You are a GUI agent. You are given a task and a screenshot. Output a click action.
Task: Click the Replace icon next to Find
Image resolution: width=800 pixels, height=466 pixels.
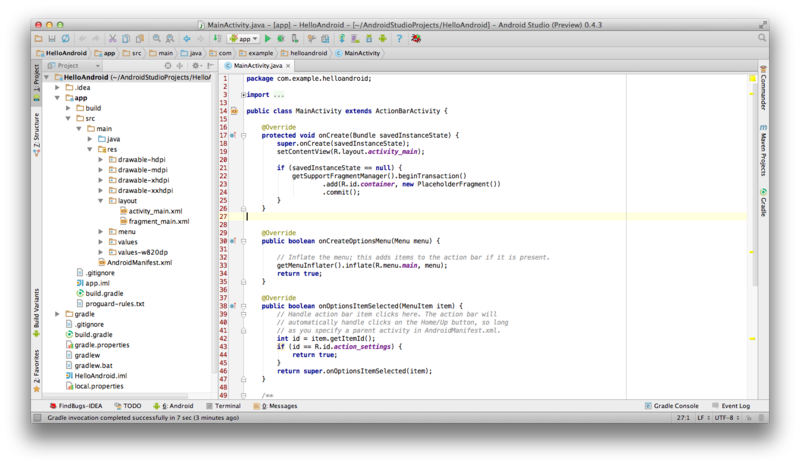170,38
